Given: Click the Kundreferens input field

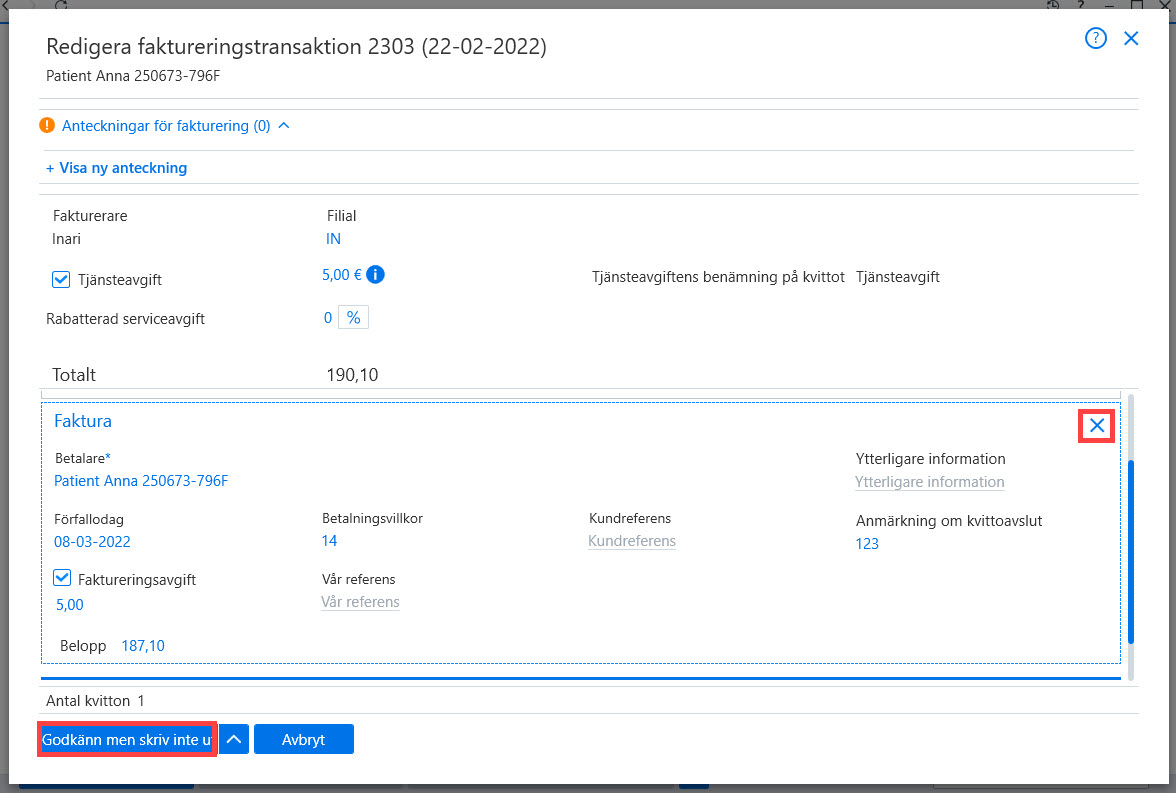Looking at the screenshot, I should 632,541.
